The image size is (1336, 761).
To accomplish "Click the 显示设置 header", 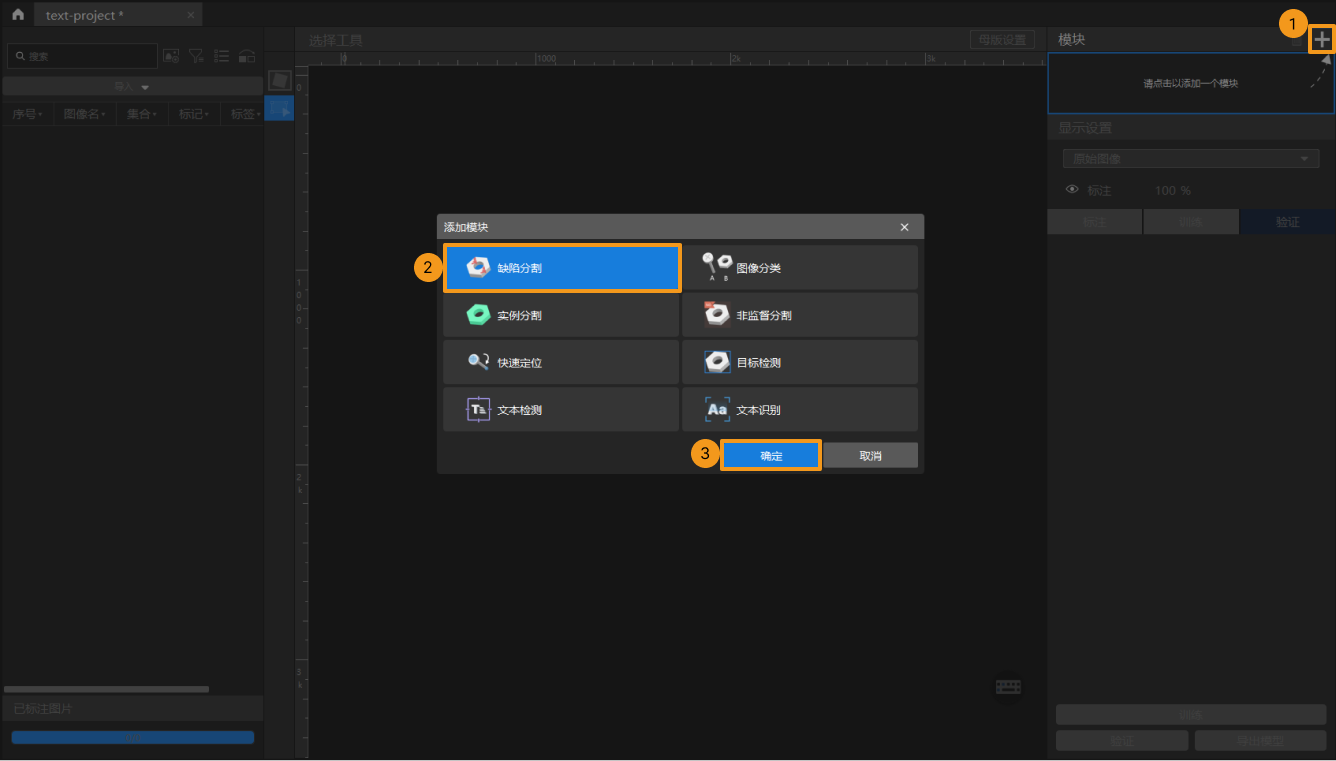I will [x=1085, y=128].
